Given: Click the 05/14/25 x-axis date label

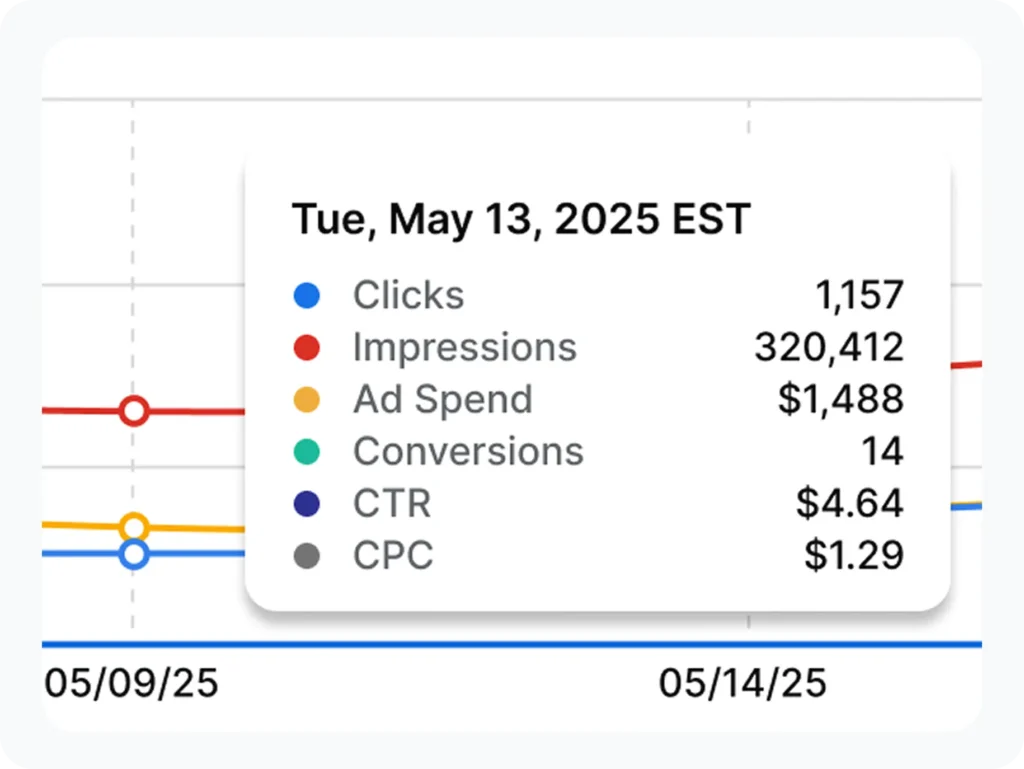Looking at the screenshot, I should tap(742, 683).
